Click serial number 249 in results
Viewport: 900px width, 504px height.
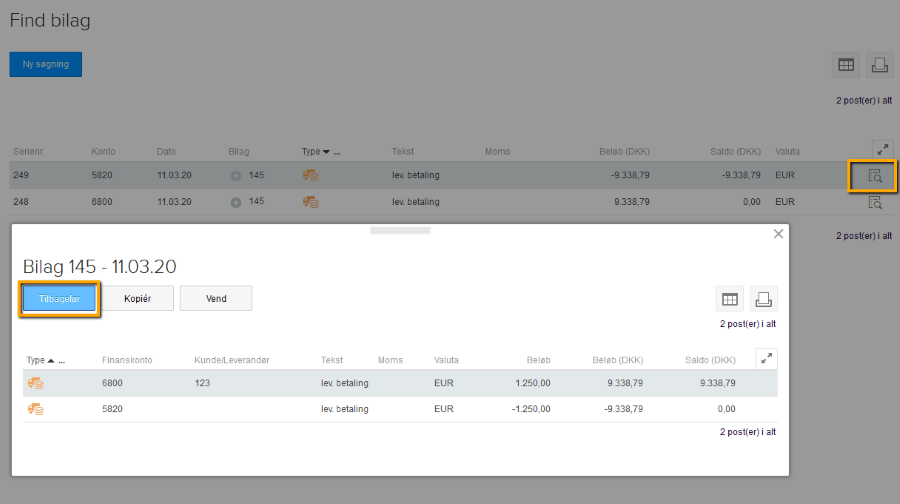[21, 175]
